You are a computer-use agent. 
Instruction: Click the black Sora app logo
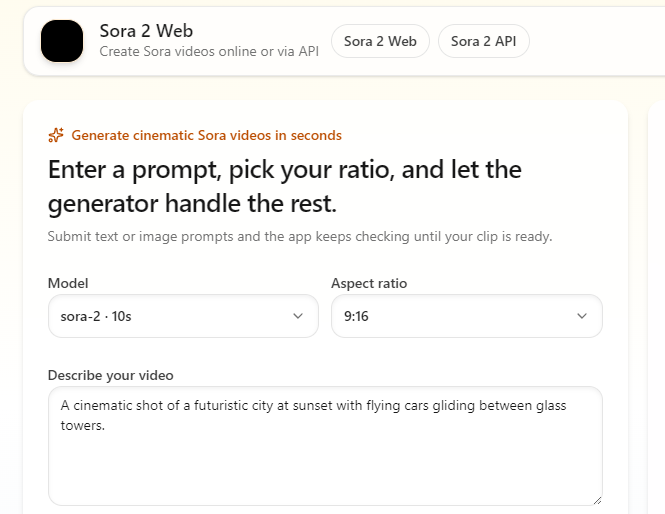[x=62, y=41]
